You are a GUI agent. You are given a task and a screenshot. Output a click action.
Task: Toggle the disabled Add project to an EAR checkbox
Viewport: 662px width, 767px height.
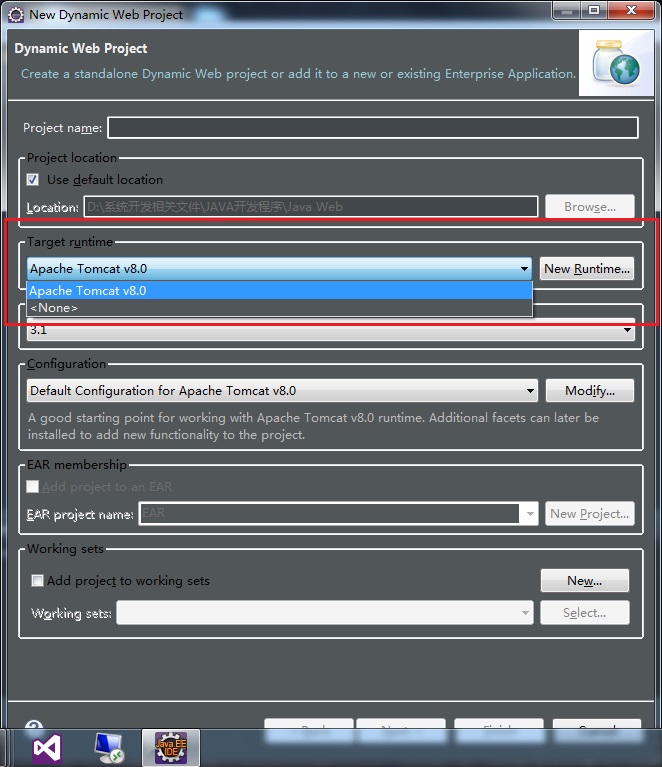(x=33, y=487)
